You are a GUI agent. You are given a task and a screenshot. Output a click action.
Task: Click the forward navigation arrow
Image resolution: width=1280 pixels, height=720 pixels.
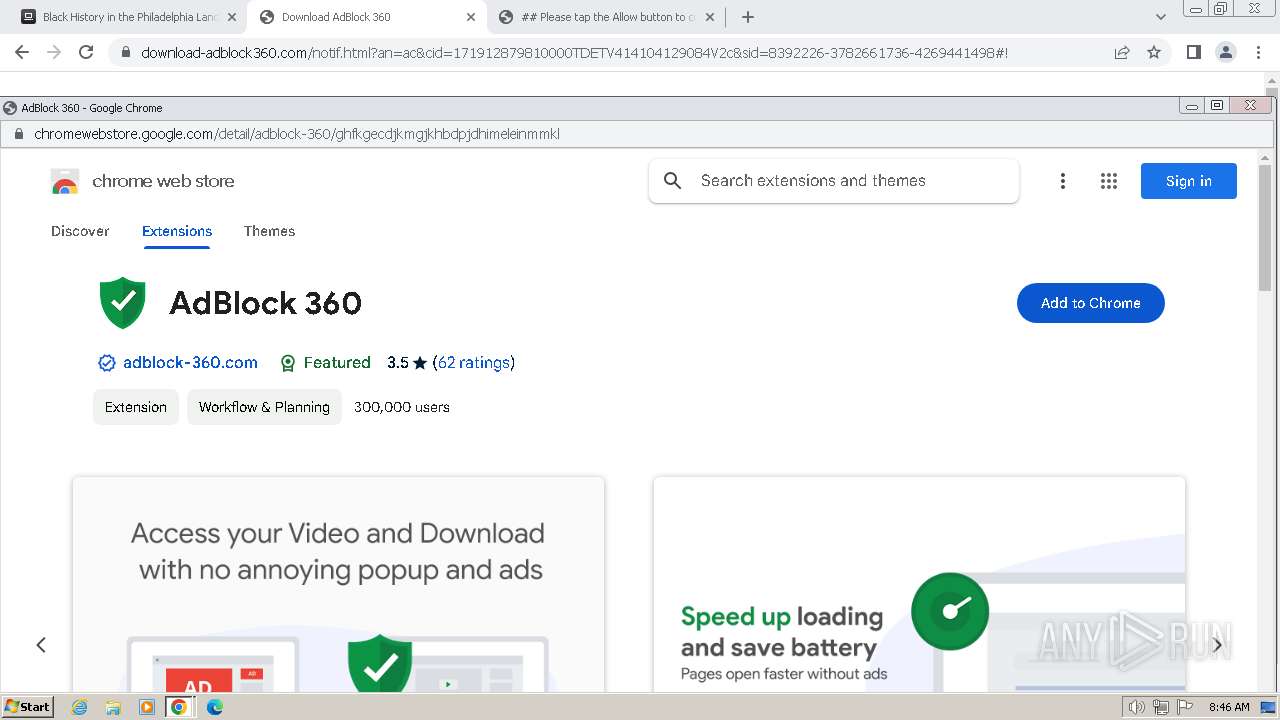pyautogui.click(x=54, y=52)
